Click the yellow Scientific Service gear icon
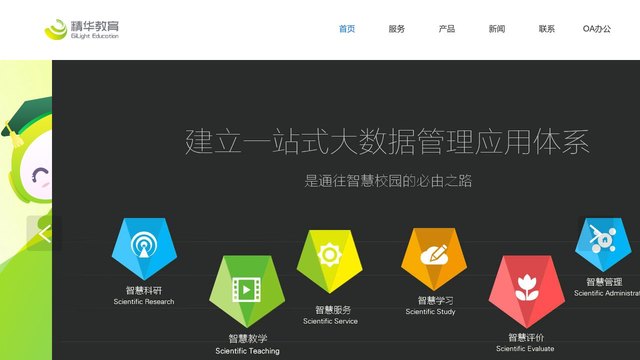 point(329,261)
